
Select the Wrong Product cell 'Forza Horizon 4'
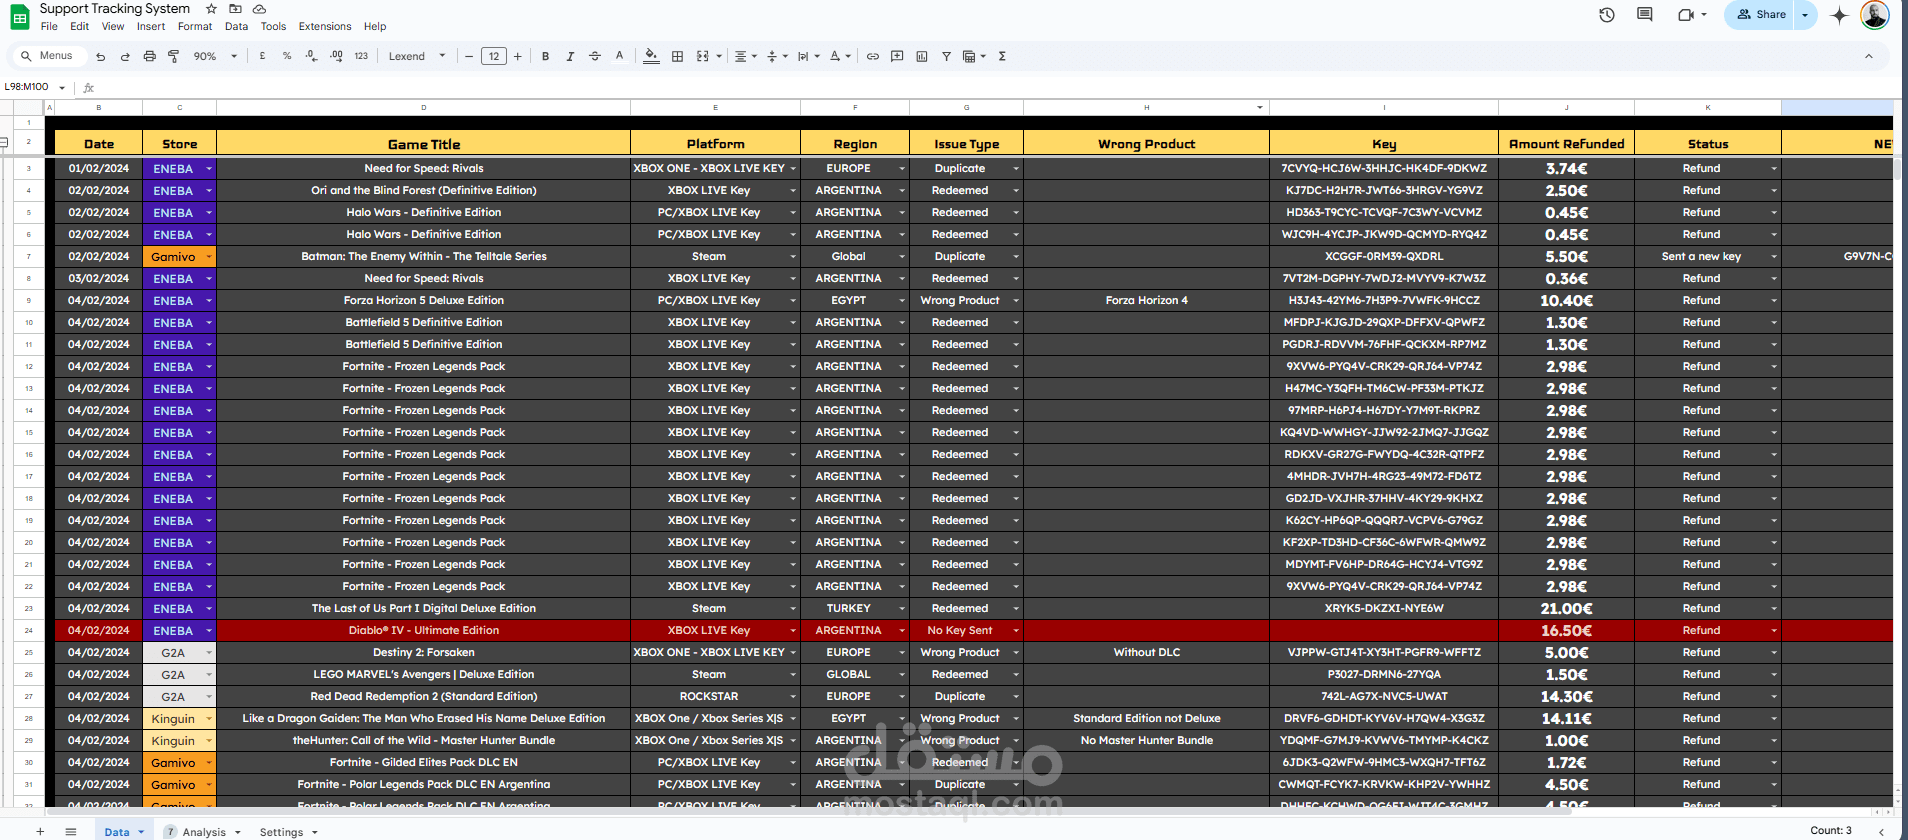(x=1147, y=301)
